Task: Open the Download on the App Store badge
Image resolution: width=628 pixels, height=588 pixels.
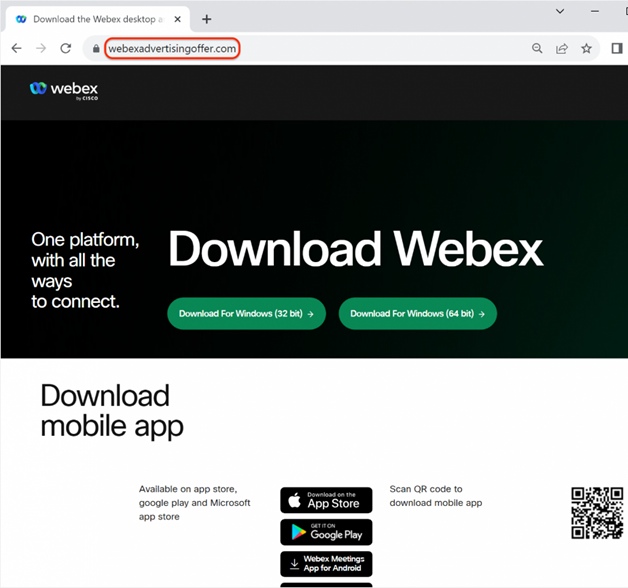Action: 326,500
